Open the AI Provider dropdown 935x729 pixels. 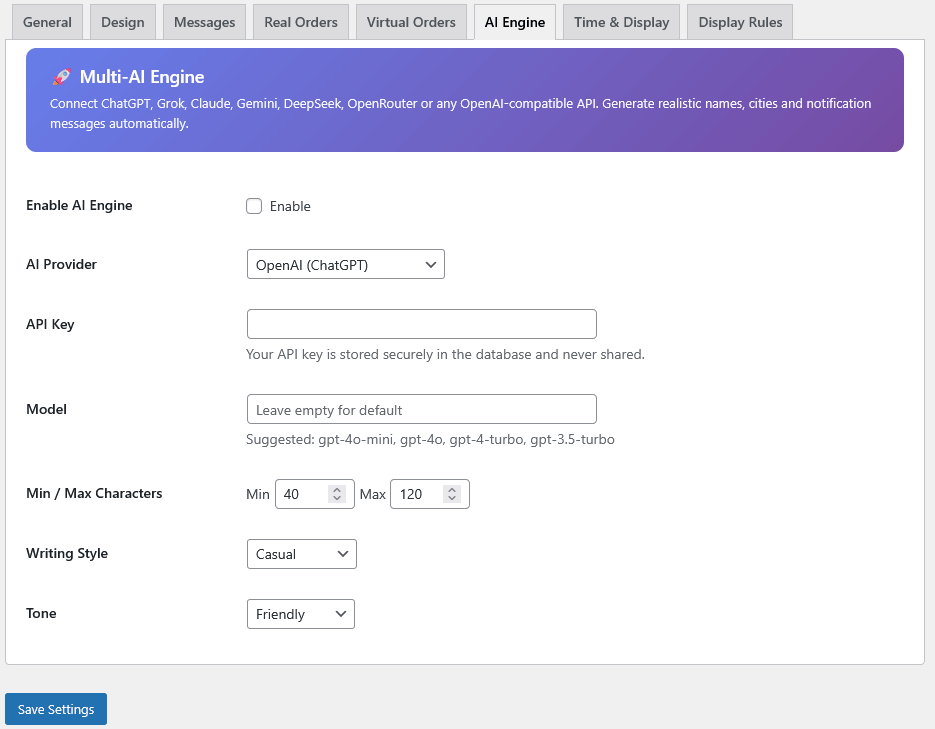click(346, 265)
